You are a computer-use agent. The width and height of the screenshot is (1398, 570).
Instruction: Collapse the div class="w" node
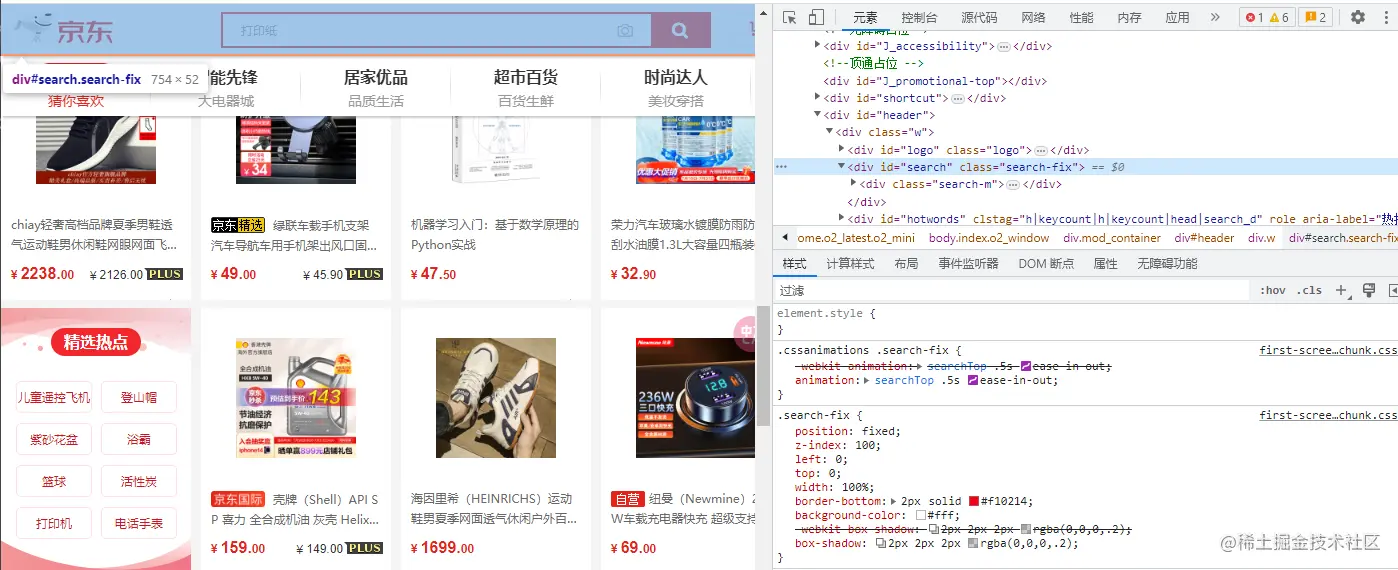[830, 132]
